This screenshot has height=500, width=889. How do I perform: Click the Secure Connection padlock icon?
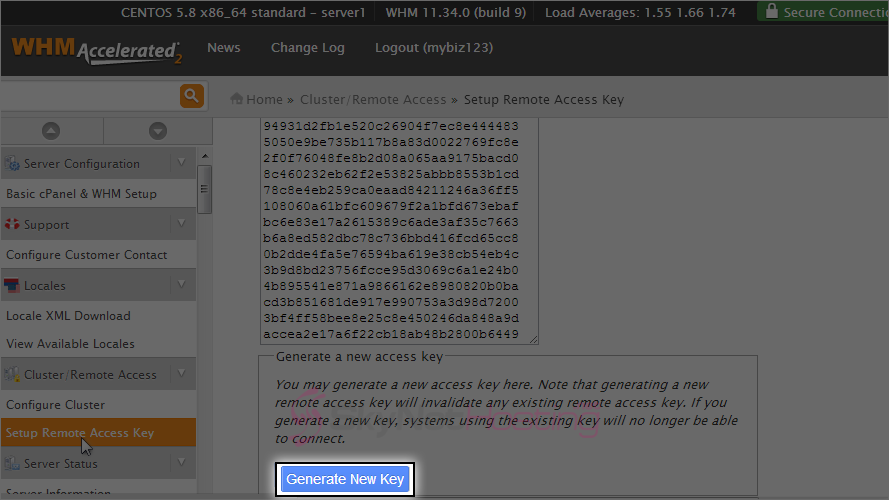coord(771,11)
